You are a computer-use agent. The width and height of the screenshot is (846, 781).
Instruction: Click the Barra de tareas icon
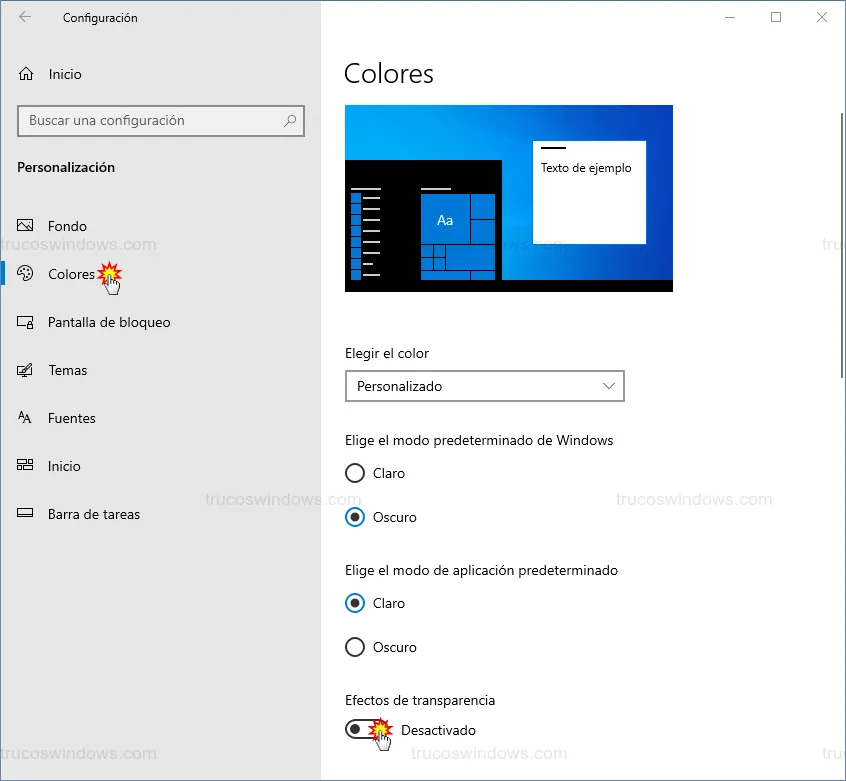26,514
